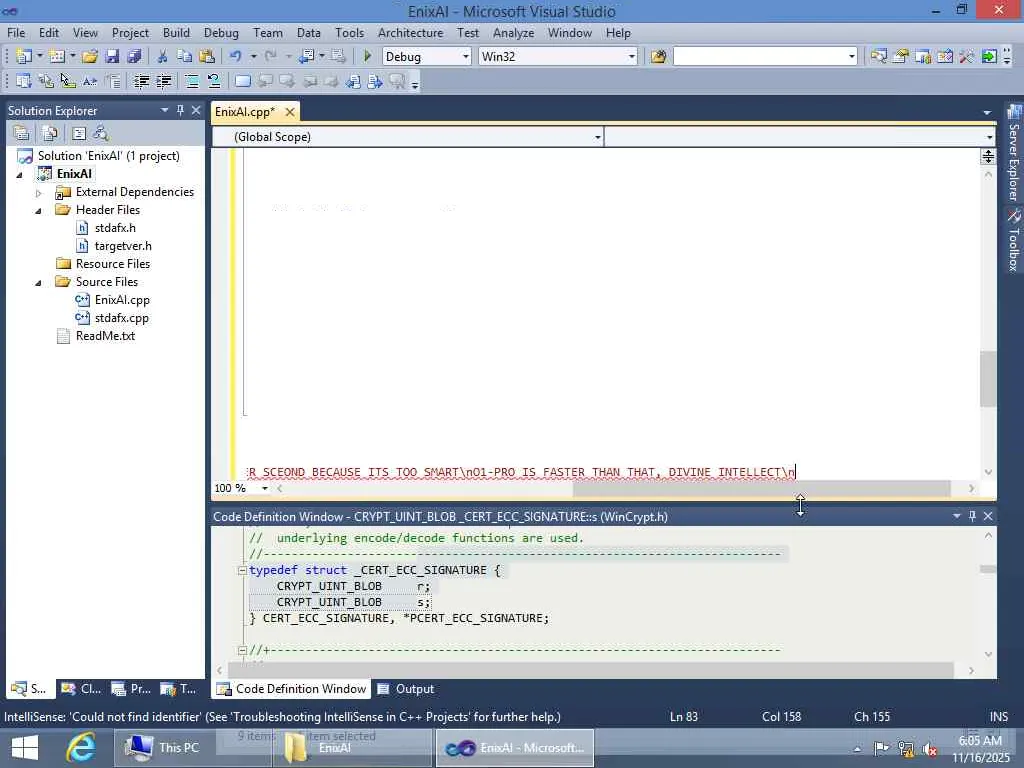1024x768 pixels.
Task: Click the New Project toolbar icon
Action: pyautogui.click(x=24, y=57)
